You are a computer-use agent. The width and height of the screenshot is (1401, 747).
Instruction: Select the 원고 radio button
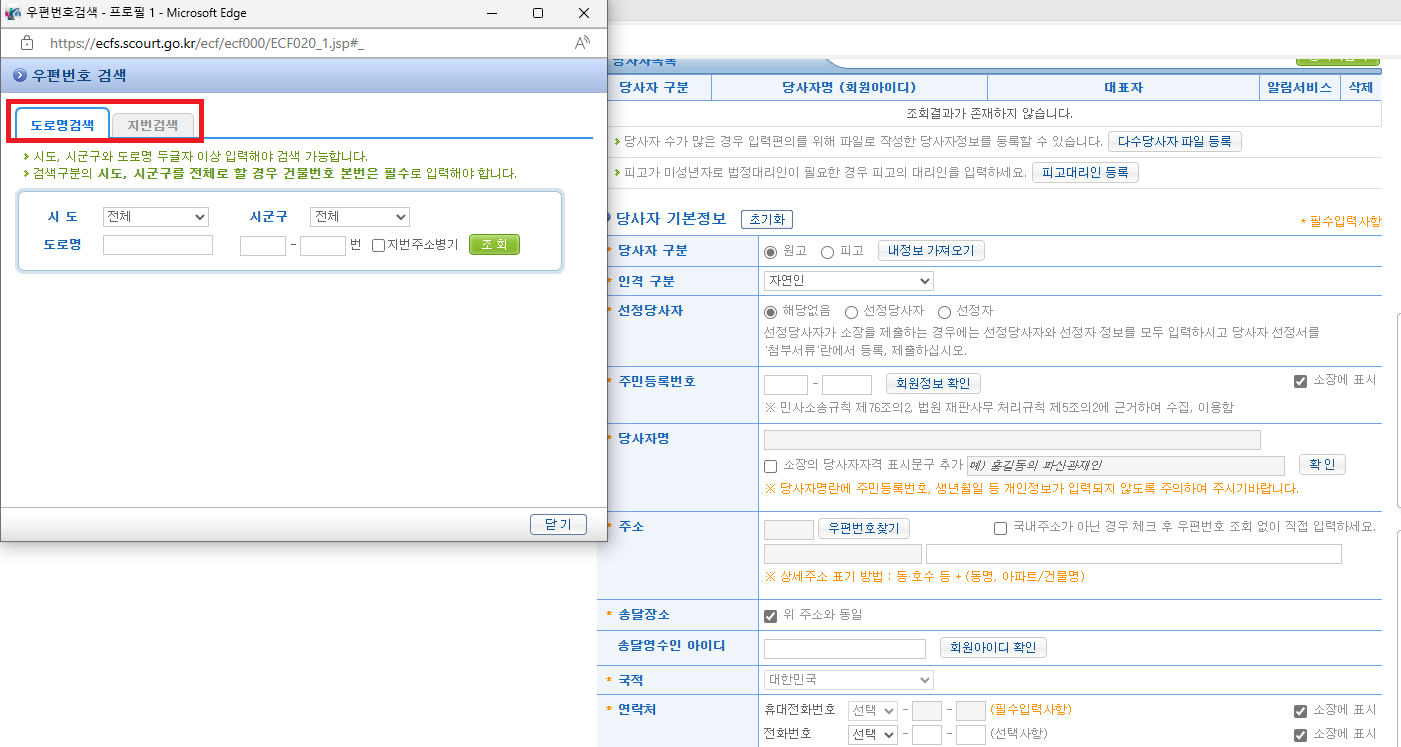point(770,252)
